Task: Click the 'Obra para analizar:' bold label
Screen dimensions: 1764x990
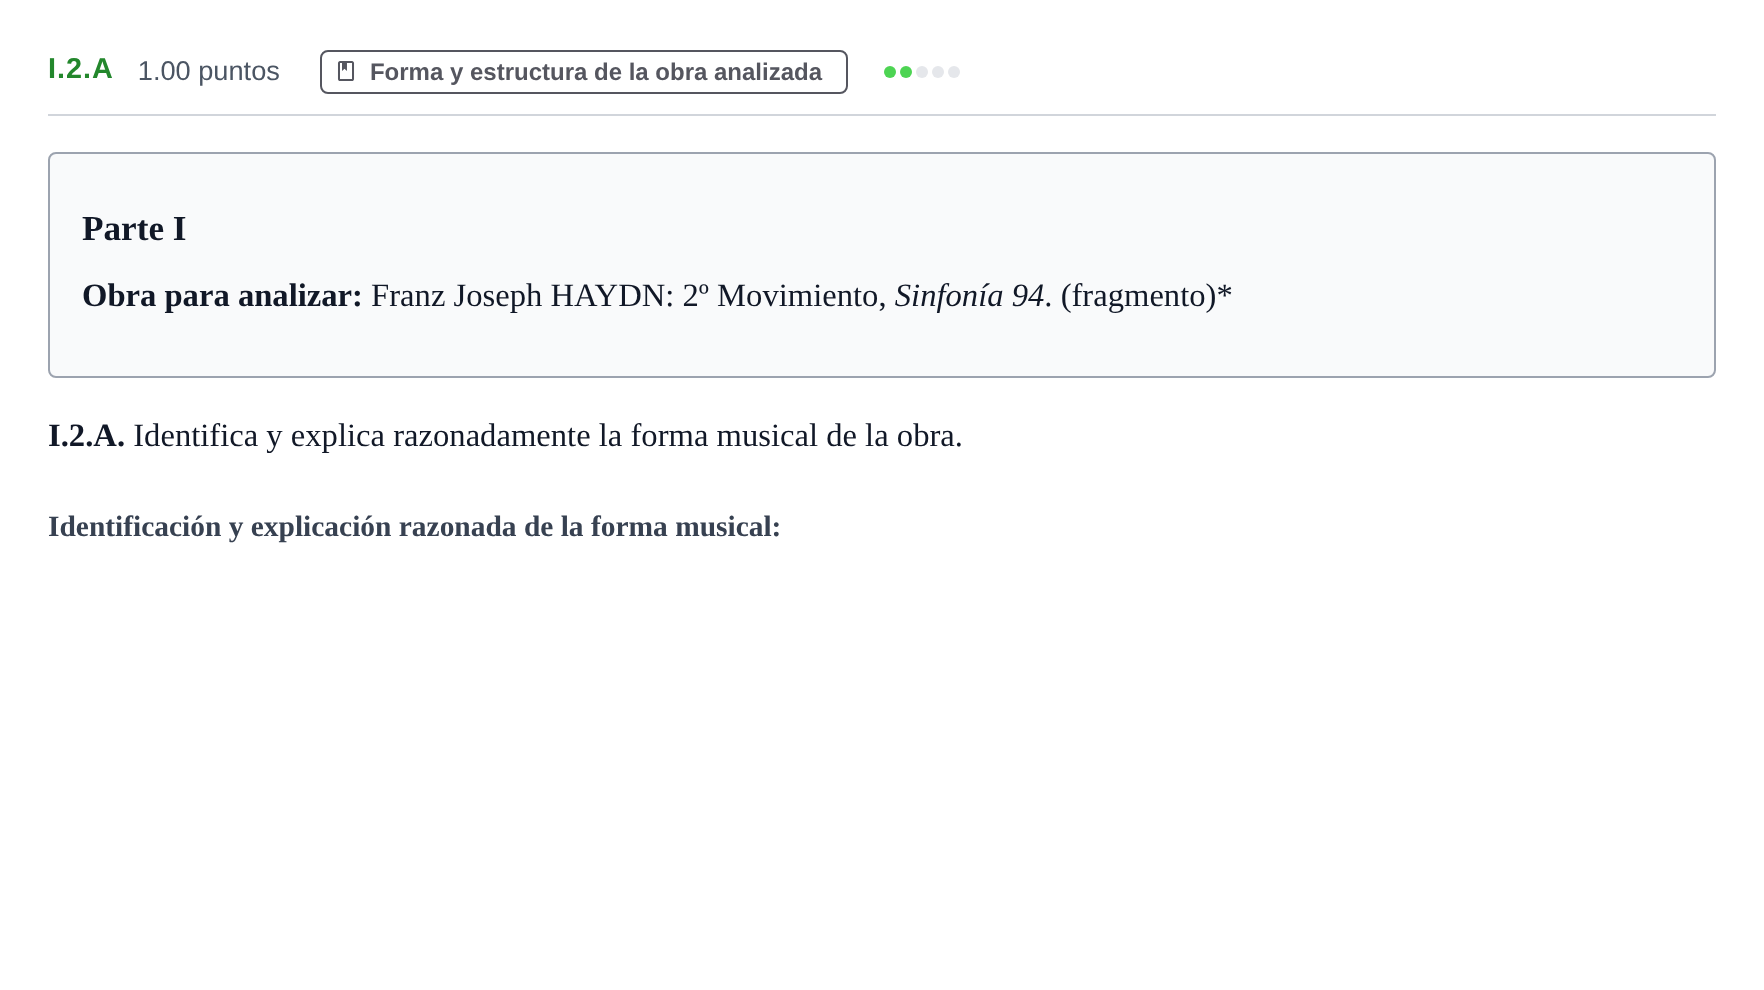Action: (222, 296)
